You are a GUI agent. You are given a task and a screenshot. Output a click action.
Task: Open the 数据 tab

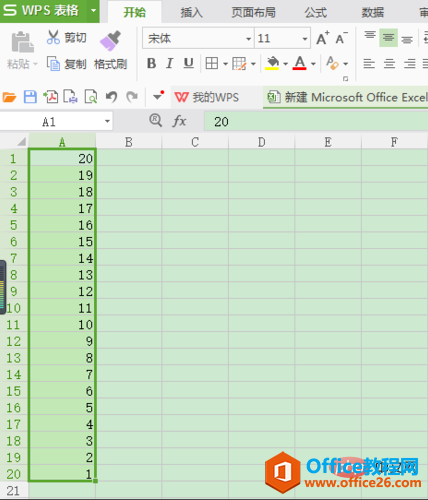(x=373, y=12)
